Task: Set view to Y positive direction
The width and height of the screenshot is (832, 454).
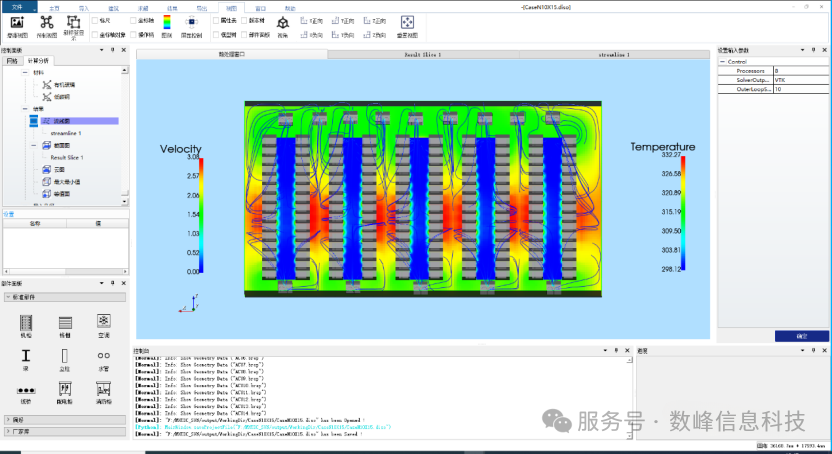Action: 343,21
